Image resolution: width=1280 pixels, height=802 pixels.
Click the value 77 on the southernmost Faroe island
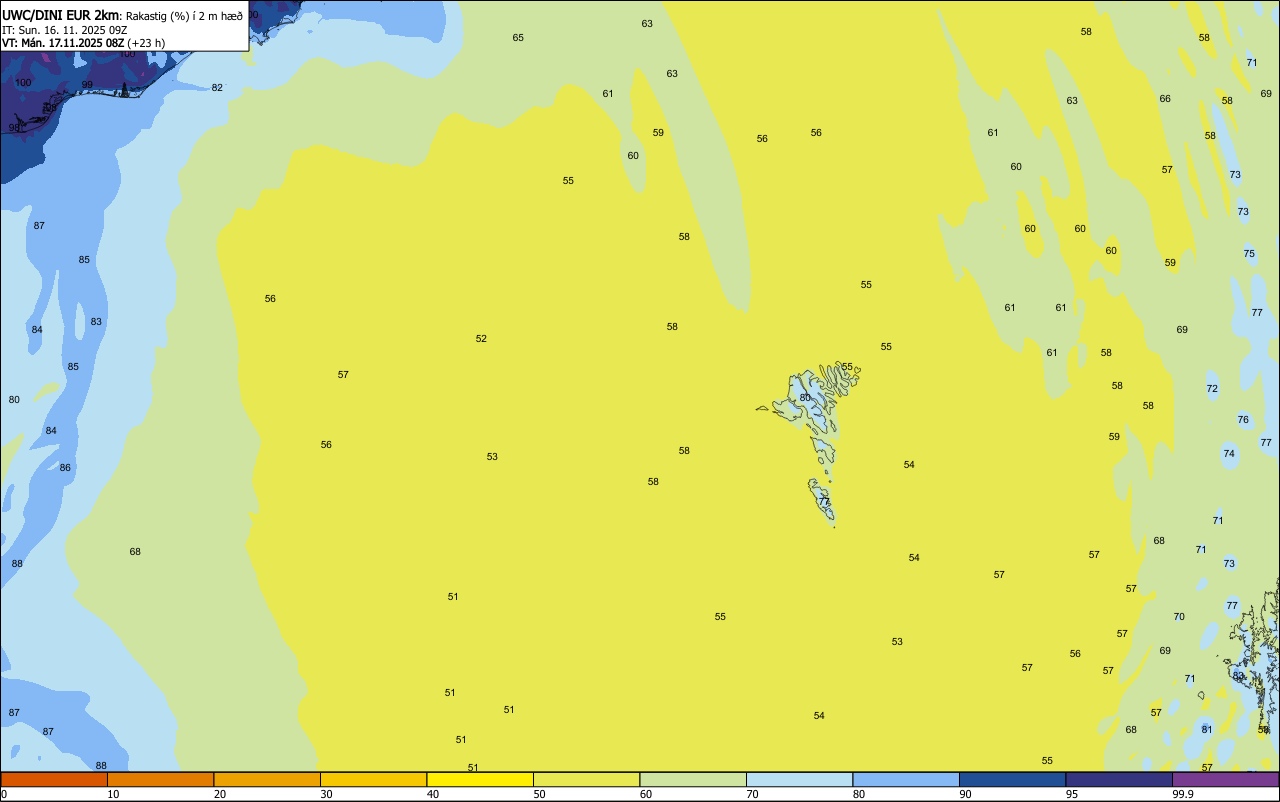pyautogui.click(x=824, y=501)
